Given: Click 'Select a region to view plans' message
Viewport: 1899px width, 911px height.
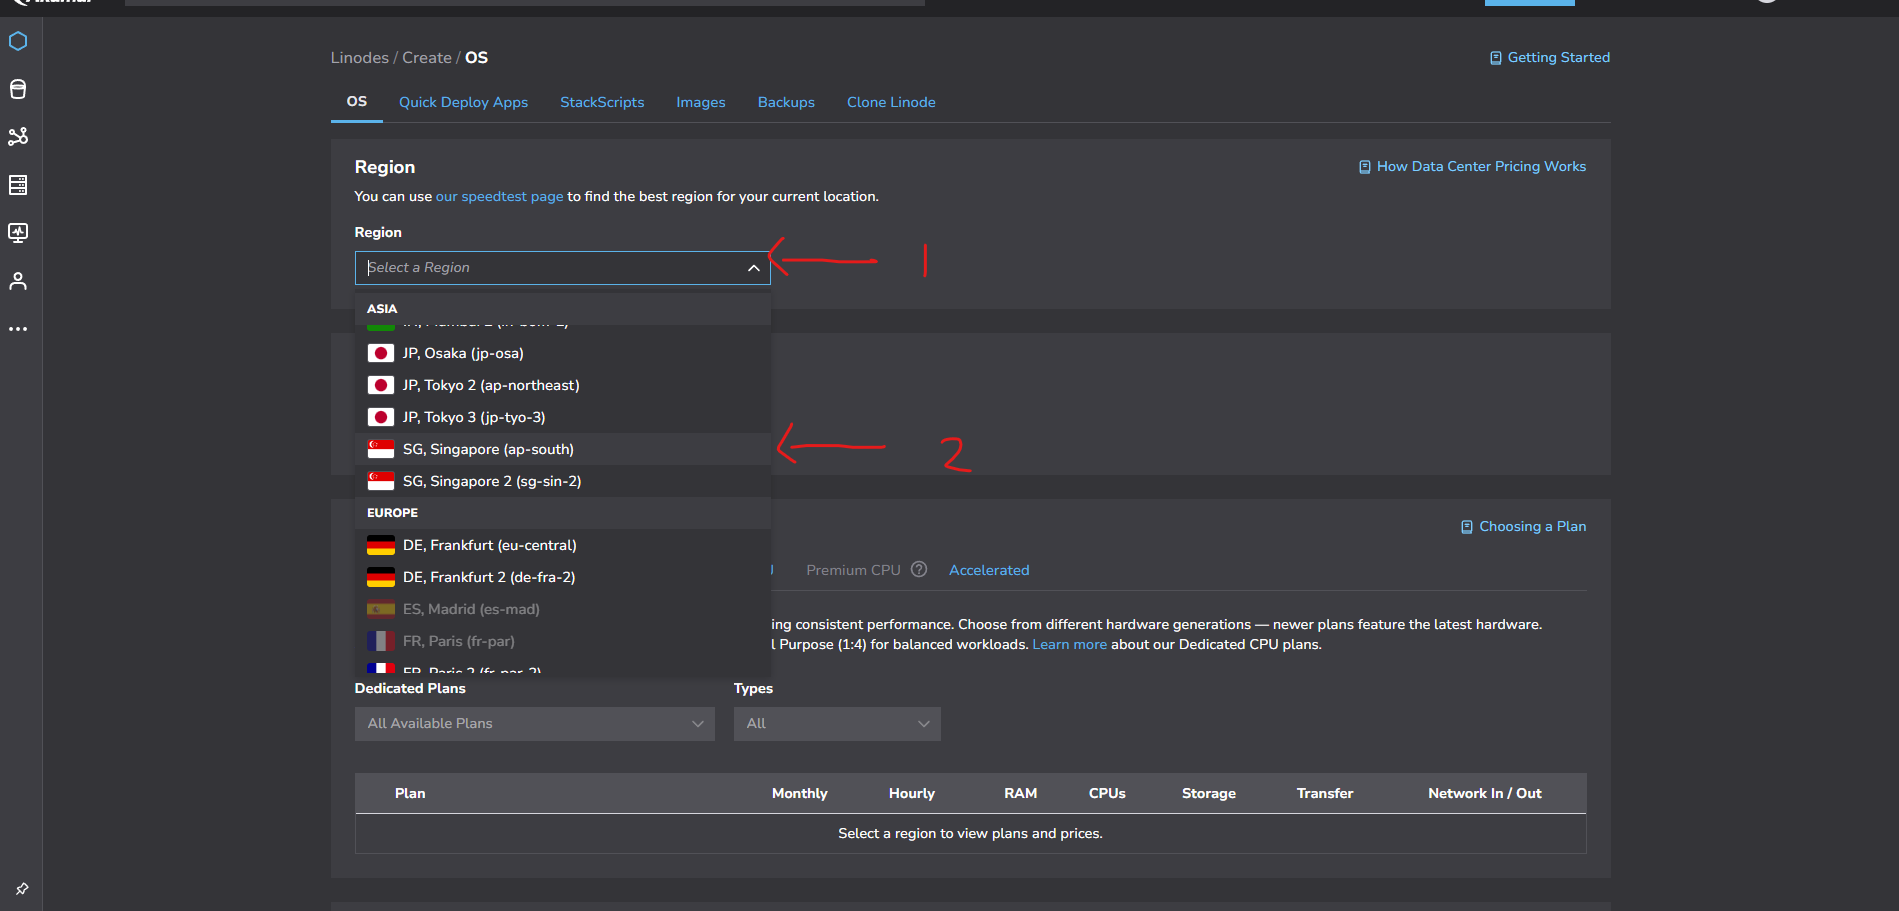Looking at the screenshot, I should (x=970, y=834).
